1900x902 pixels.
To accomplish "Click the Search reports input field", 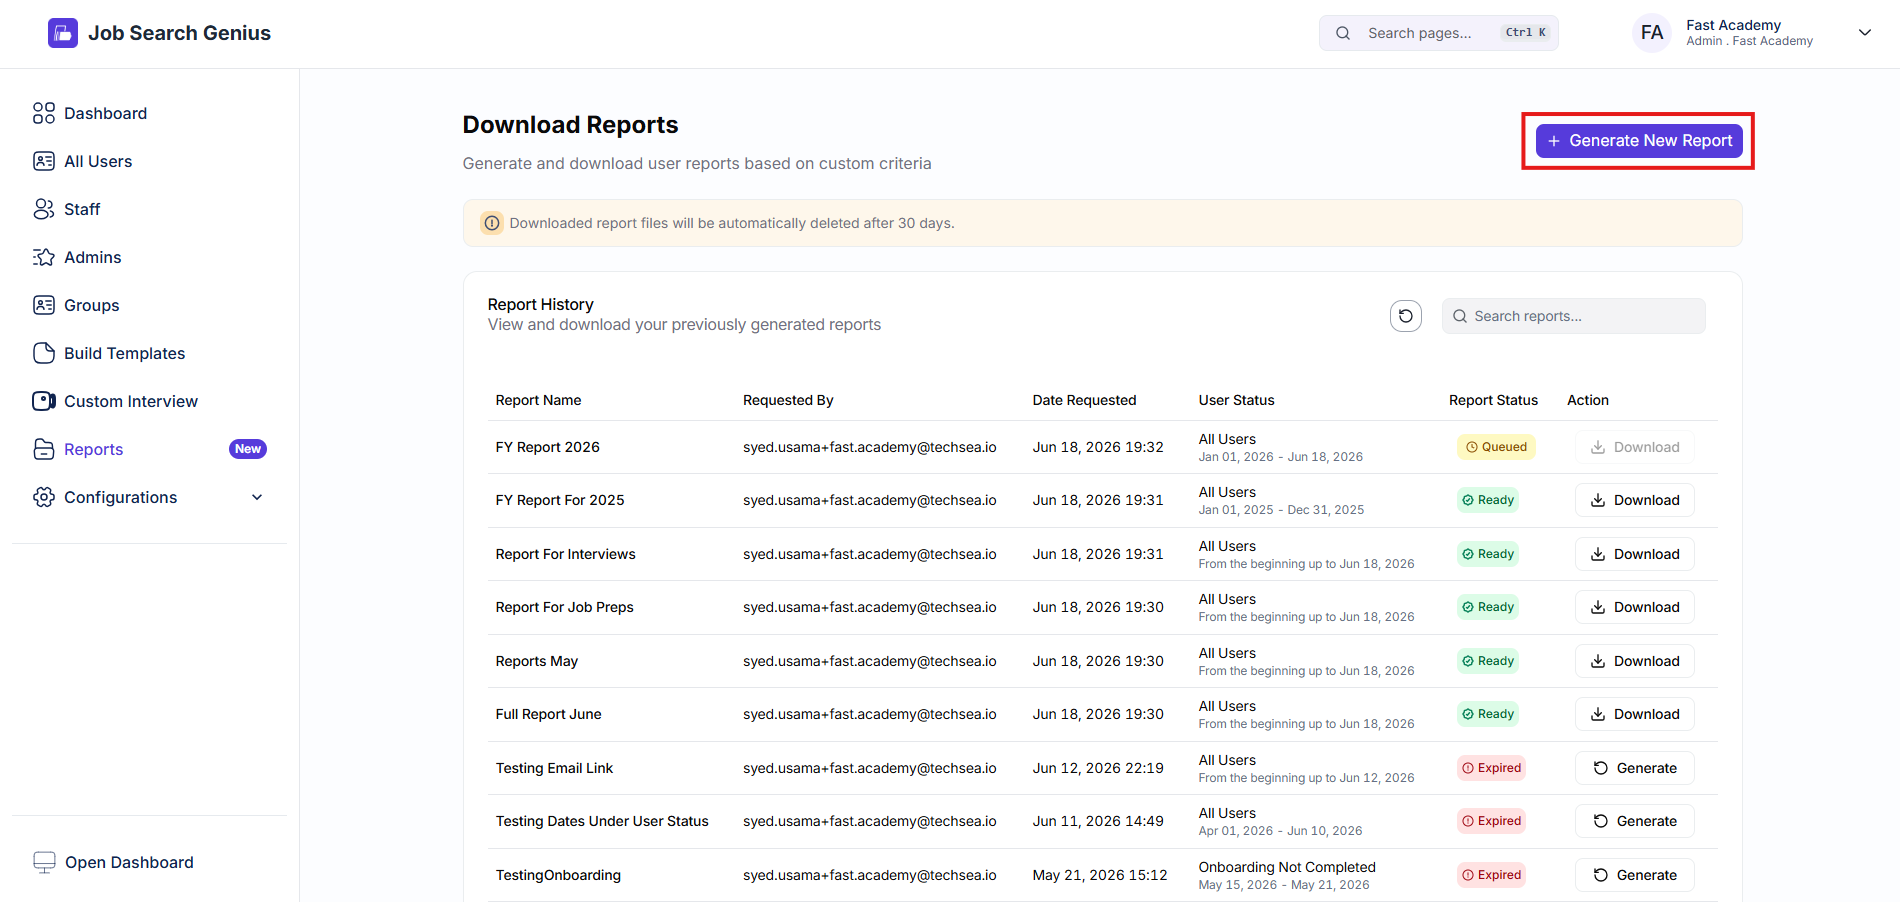I will (1573, 316).
